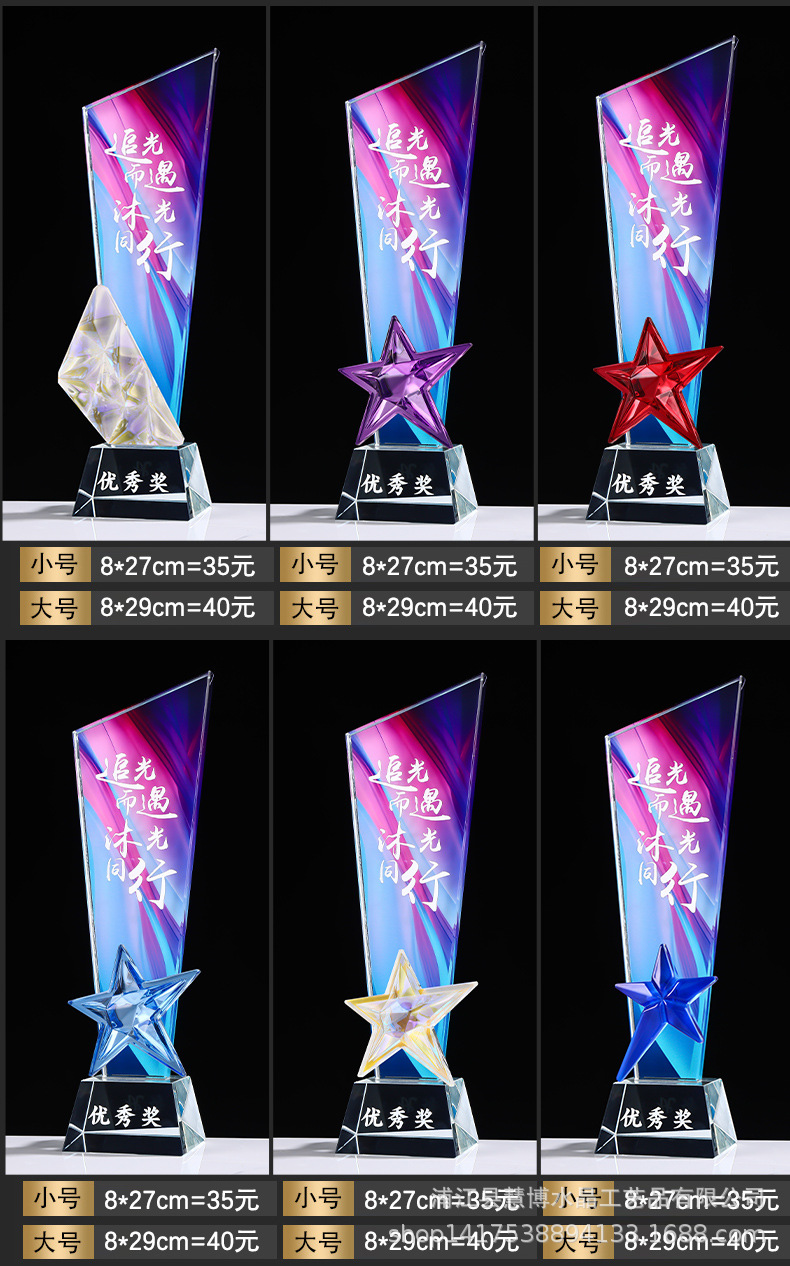
Task: Click the light blue crystal star
Action: [134, 1011]
